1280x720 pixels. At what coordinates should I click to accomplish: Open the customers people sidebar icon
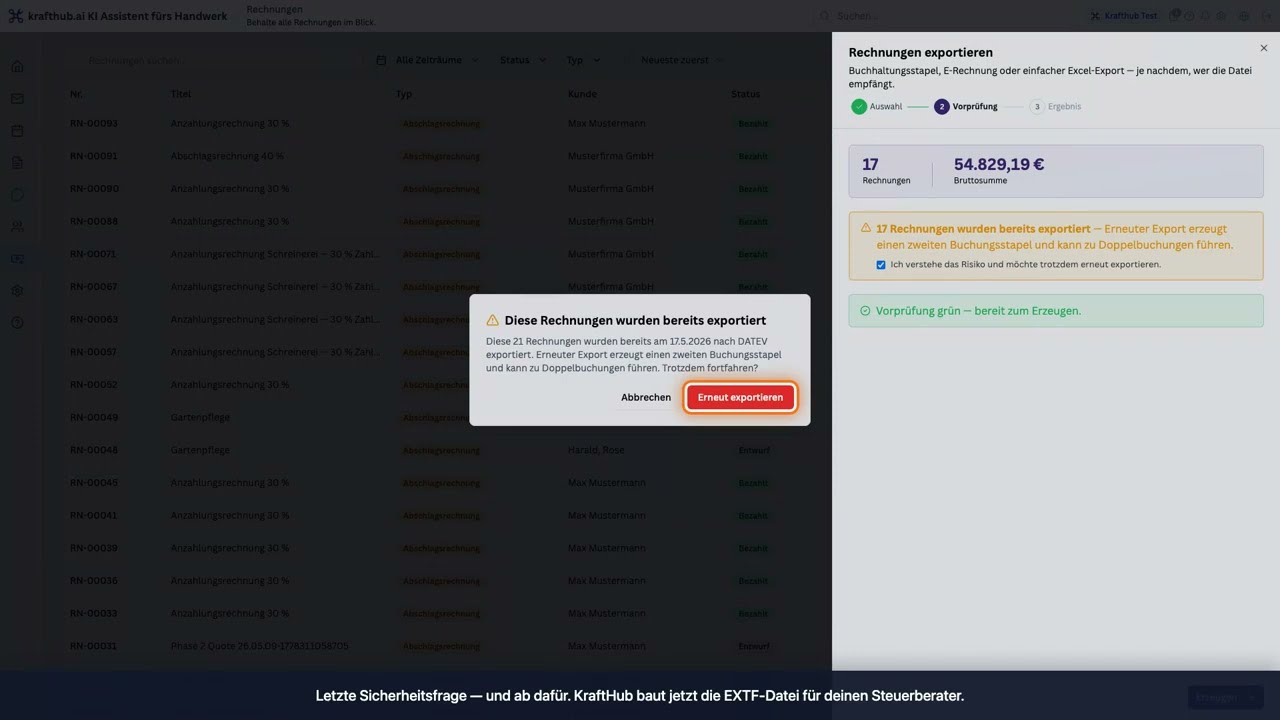pyautogui.click(x=17, y=227)
